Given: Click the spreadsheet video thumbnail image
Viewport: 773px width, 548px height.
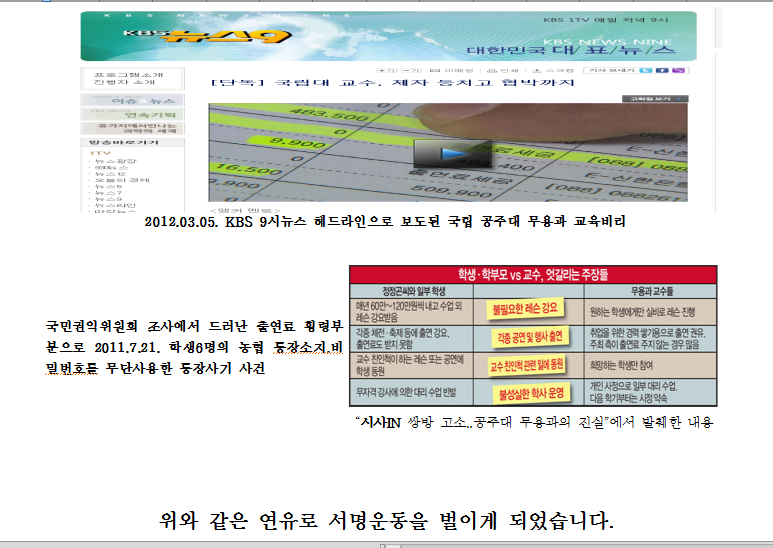Looking at the screenshot, I should point(448,152).
